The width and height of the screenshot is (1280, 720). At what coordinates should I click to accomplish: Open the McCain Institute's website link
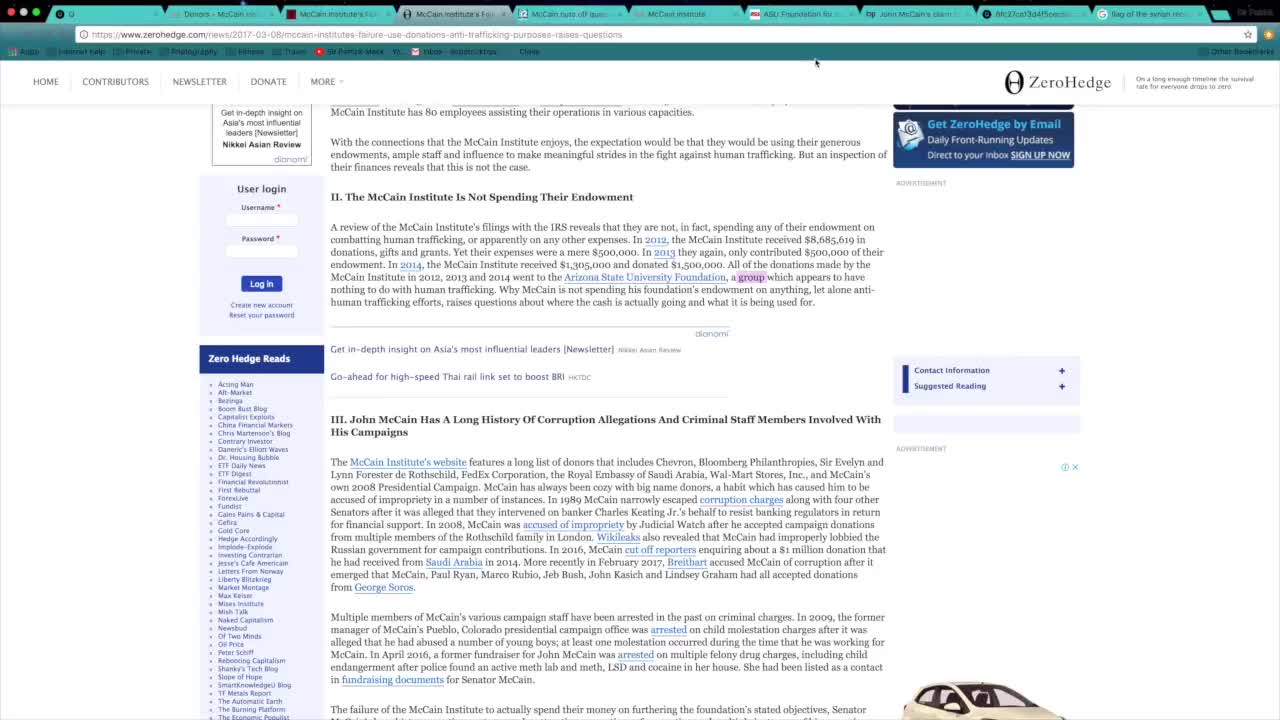click(408, 462)
